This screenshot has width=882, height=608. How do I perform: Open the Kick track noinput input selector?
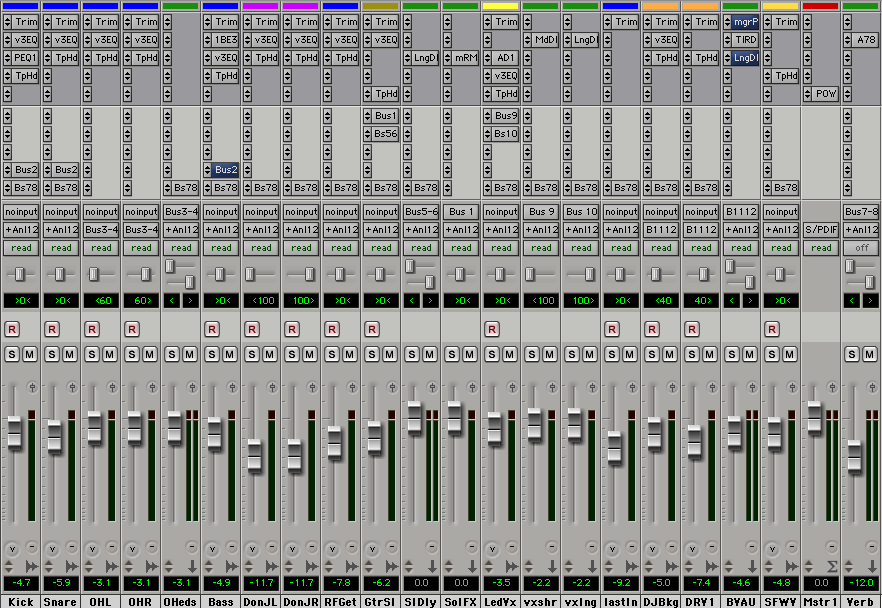coord(21,211)
